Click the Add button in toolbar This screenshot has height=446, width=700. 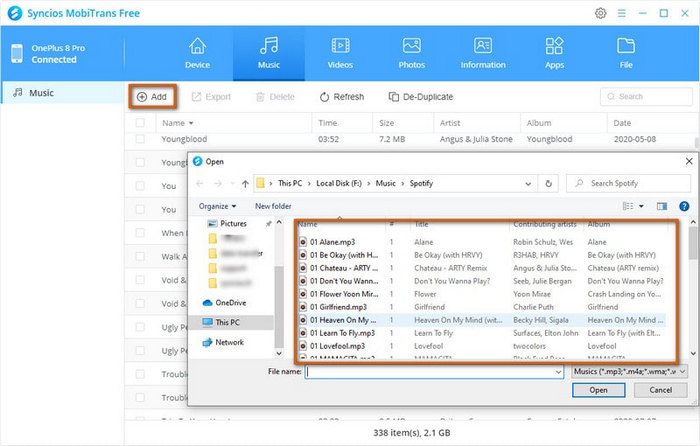point(152,97)
